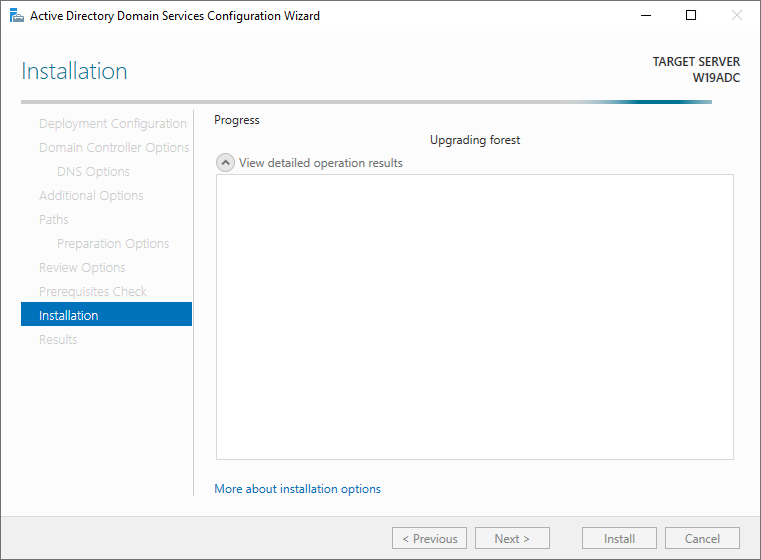Click the W19ADC target server name

click(716, 78)
